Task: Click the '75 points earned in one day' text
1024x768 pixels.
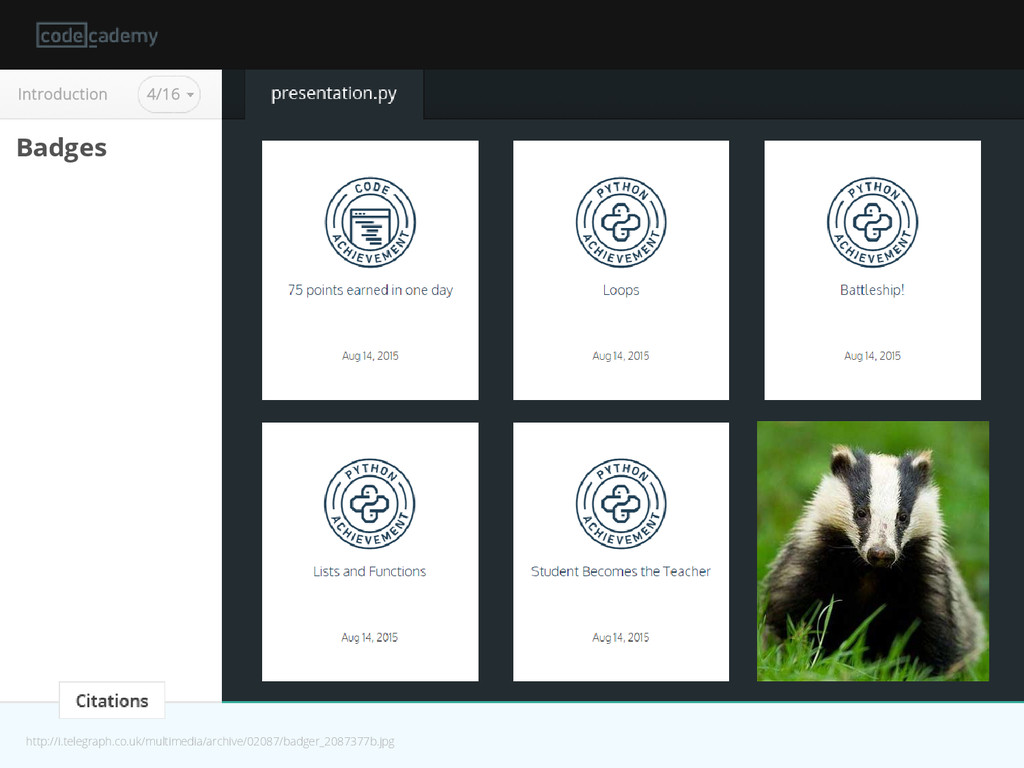Action: pyautogui.click(x=370, y=290)
